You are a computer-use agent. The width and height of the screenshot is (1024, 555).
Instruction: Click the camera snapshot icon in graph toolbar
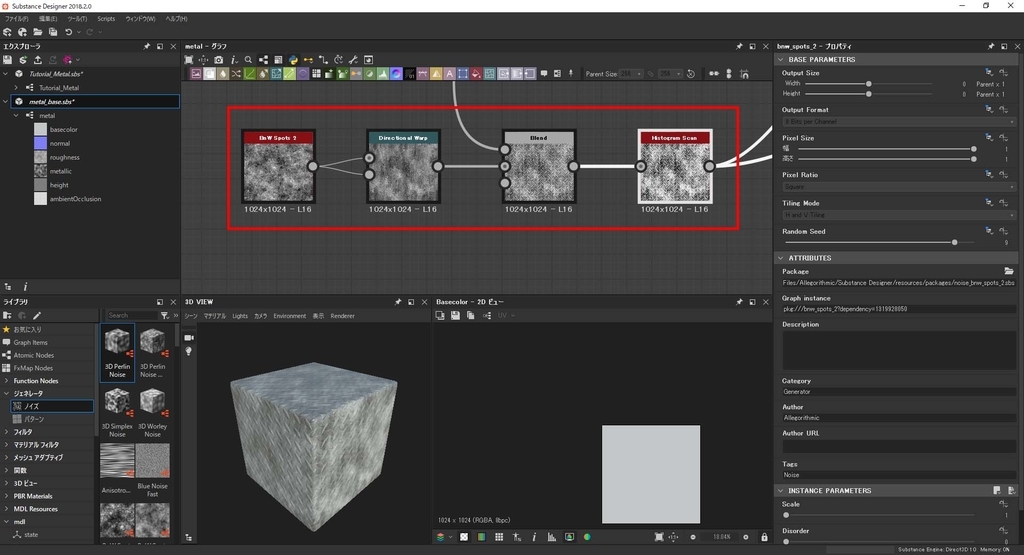tap(219, 59)
